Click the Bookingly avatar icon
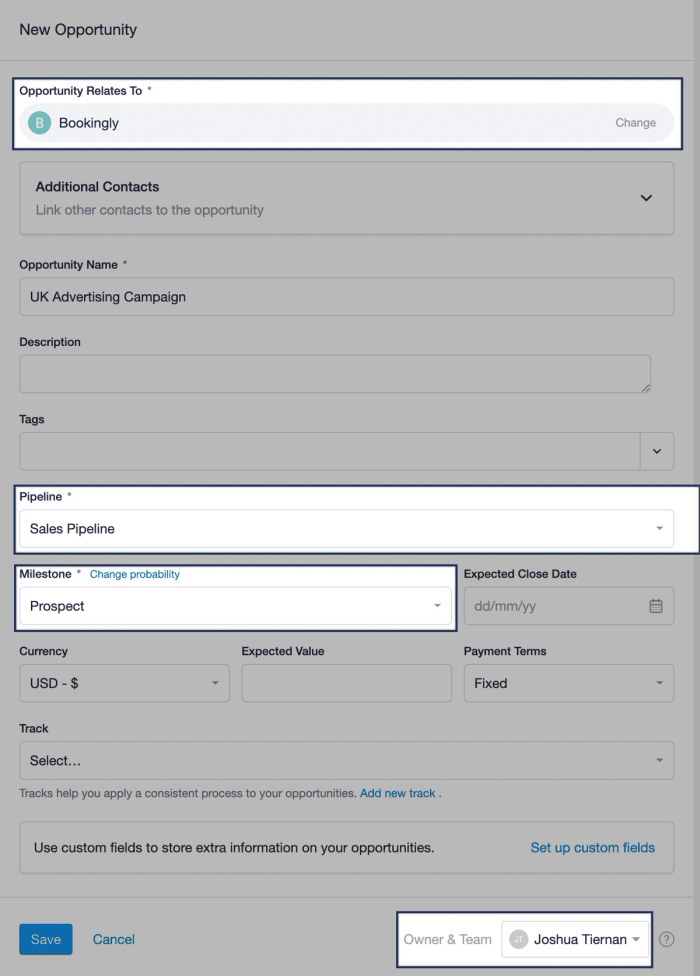The width and height of the screenshot is (700, 976). [x=39, y=123]
